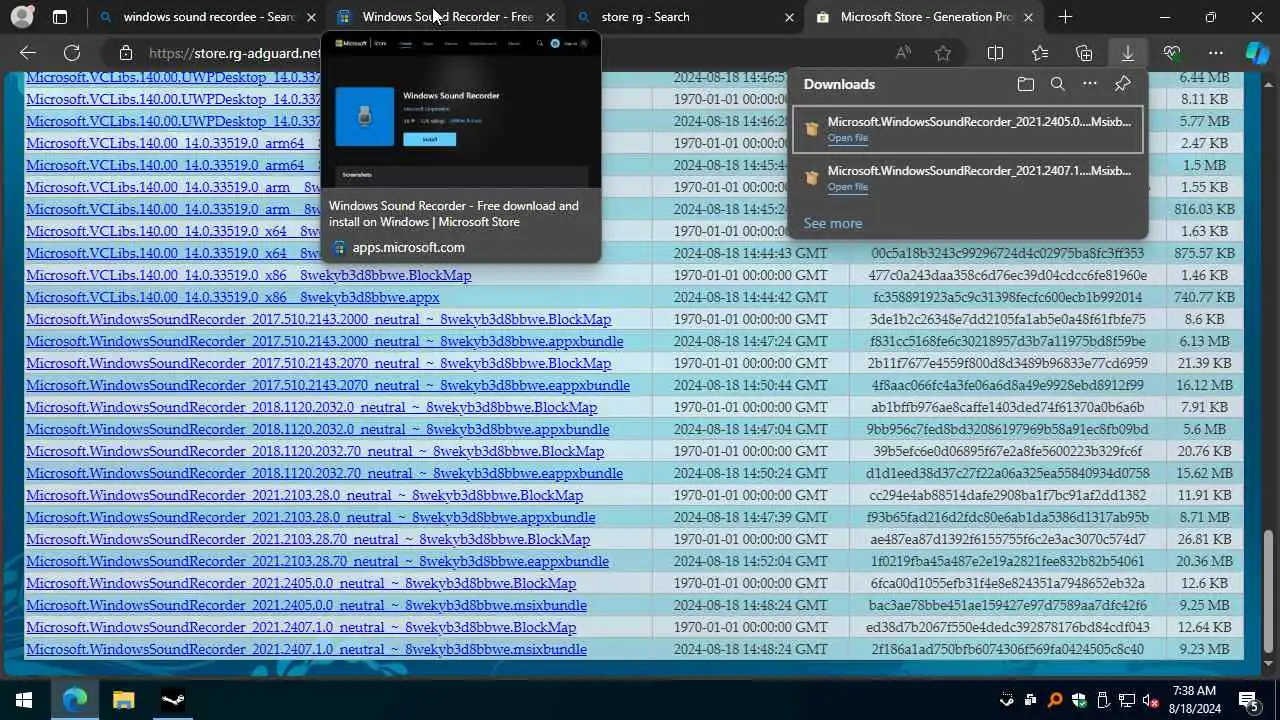1280x720 pixels.
Task: Open Browser essentials heart icon
Action: click(1172, 53)
